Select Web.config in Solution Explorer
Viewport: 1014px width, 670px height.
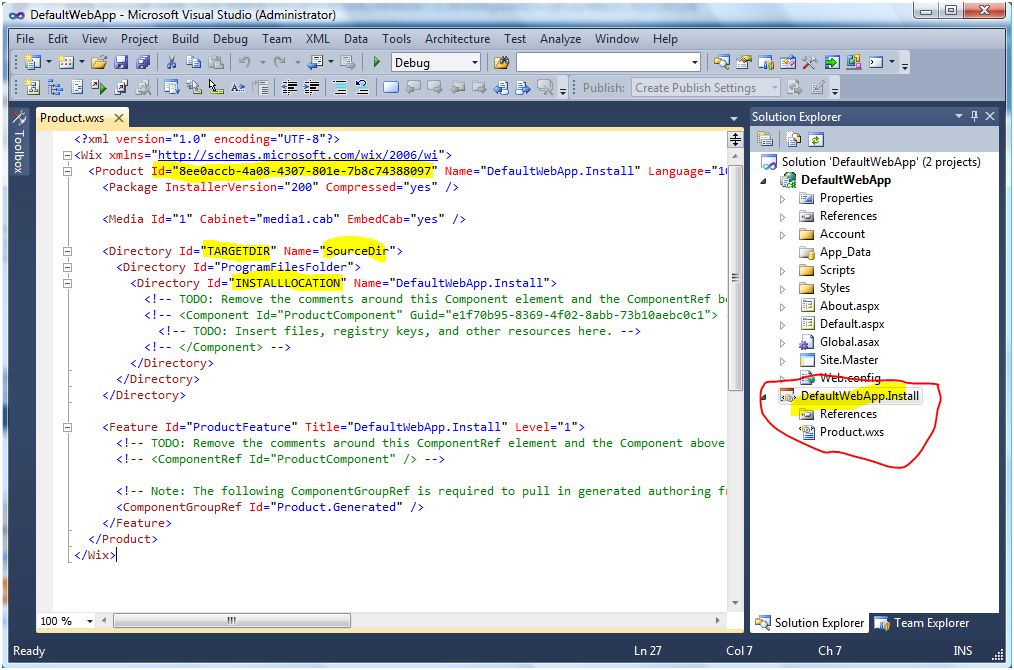coord(850,378)
